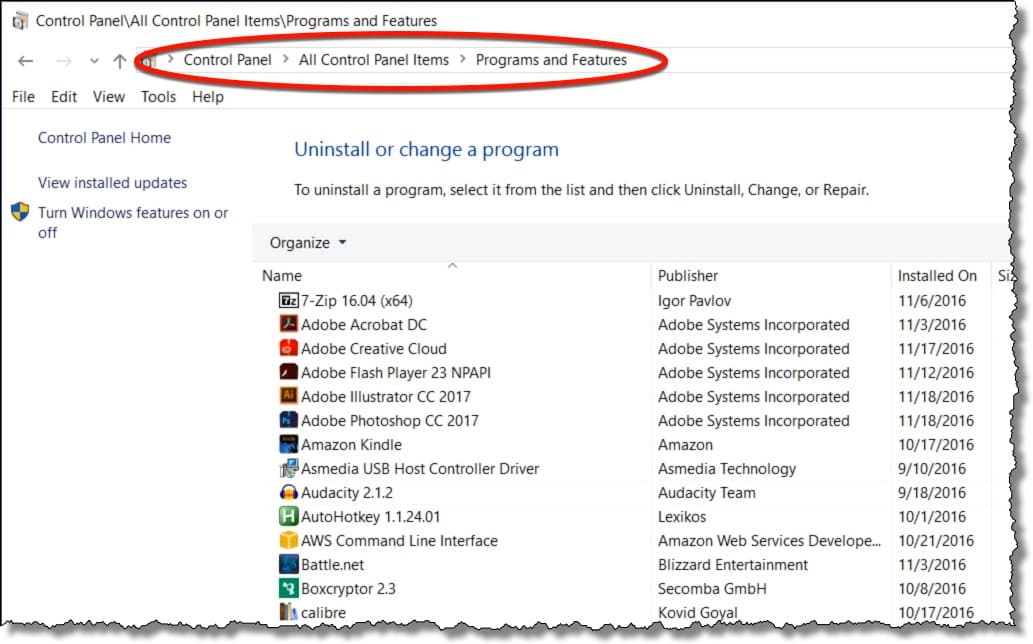The height and width of the screenshot is (644, 1033).
Task: Click the 7-Zip program icon
Action: [288, 300]
